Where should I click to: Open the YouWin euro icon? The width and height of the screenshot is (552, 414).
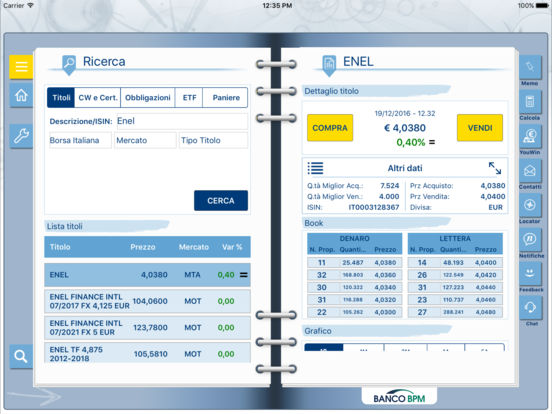click(x=530, y=136)
